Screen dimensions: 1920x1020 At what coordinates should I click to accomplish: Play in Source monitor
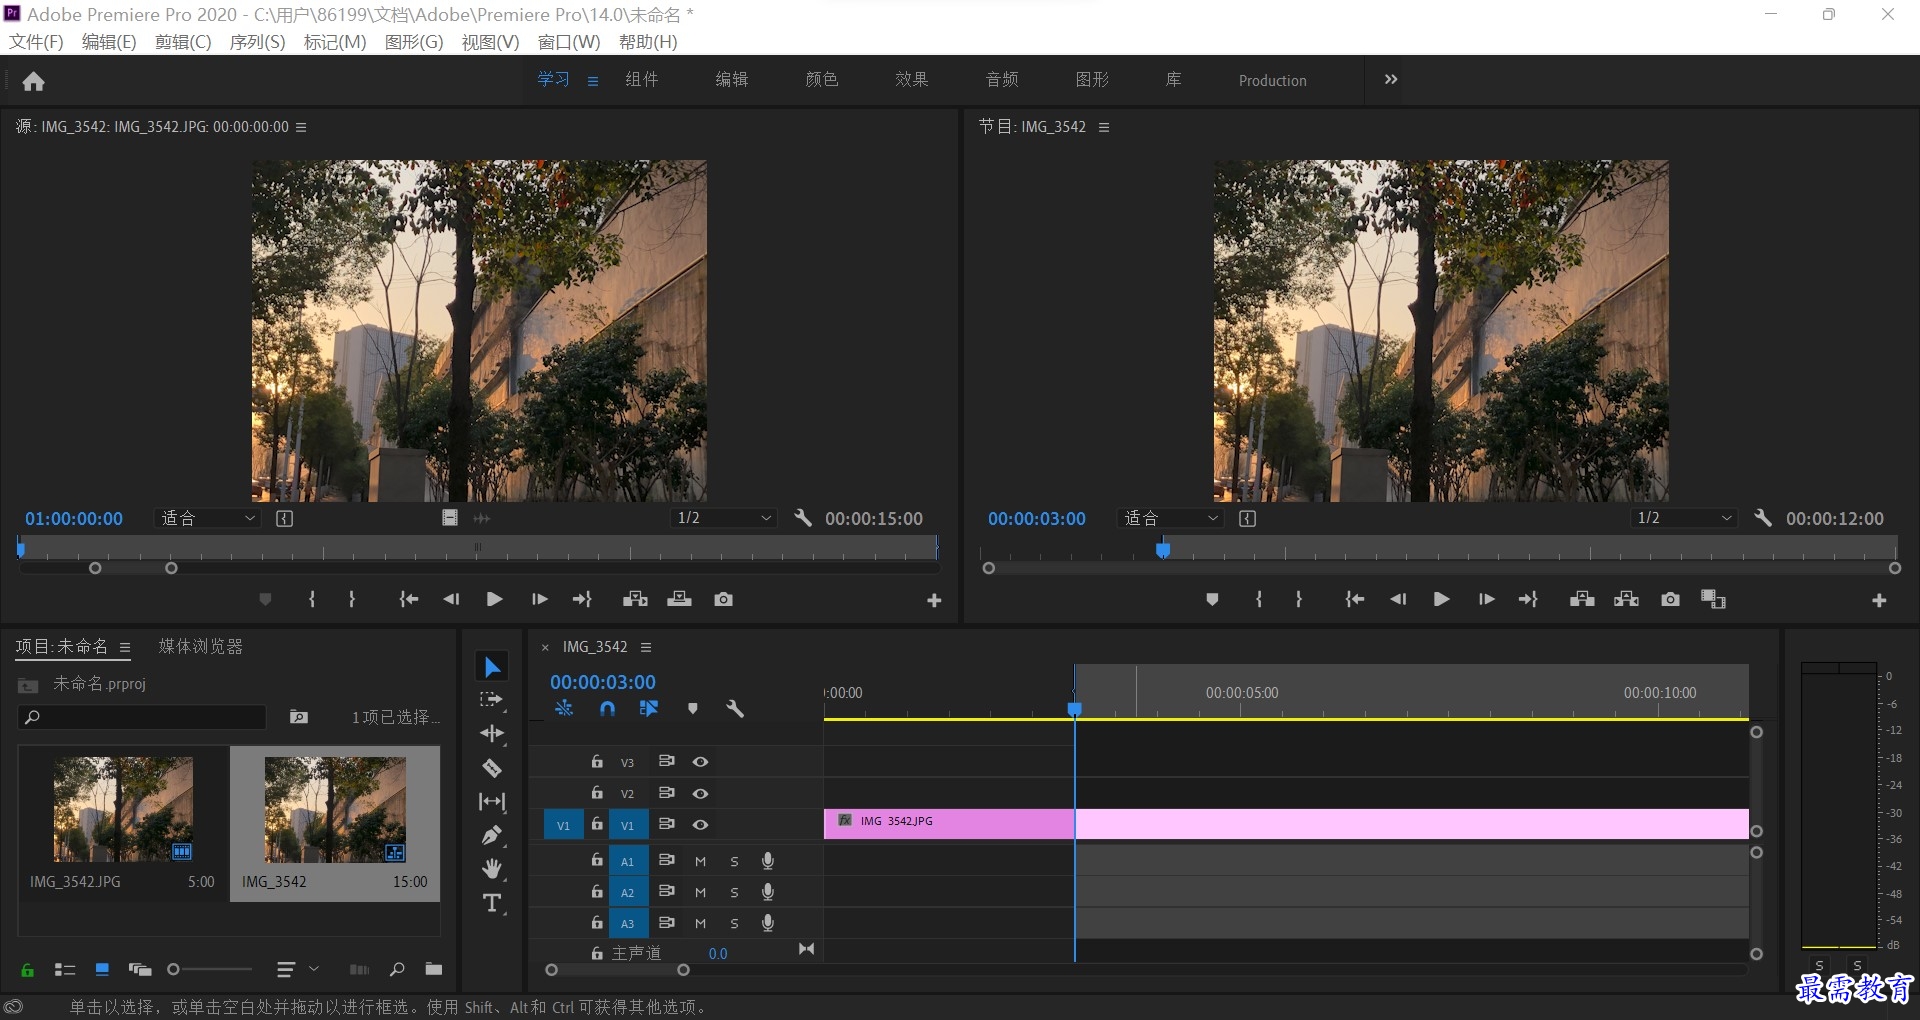(494, 599)
